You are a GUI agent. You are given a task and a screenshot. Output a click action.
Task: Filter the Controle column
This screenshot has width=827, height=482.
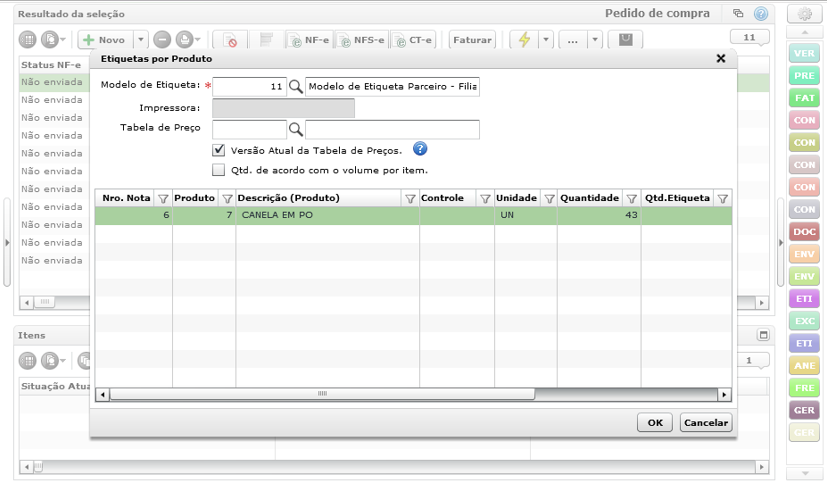(x=485, y=199)
